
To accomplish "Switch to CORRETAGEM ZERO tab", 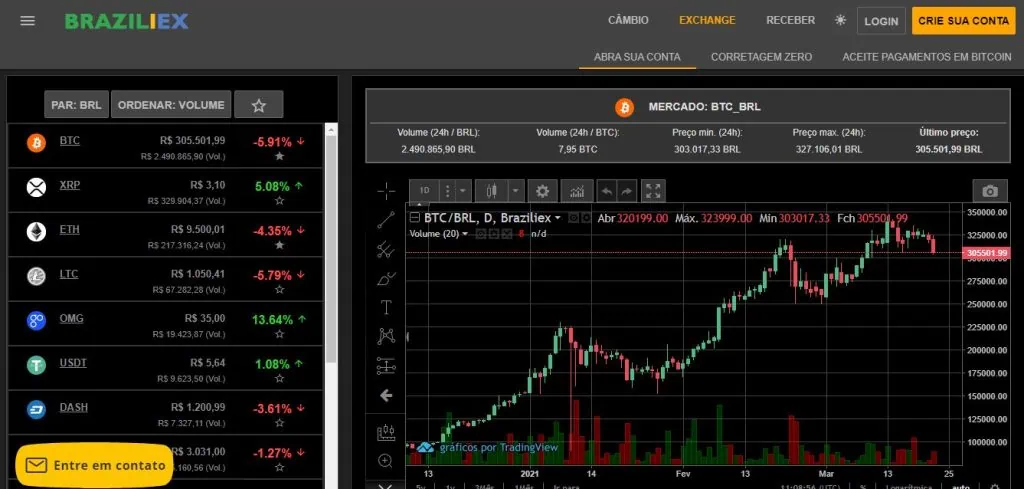I will tap(761, 57).
